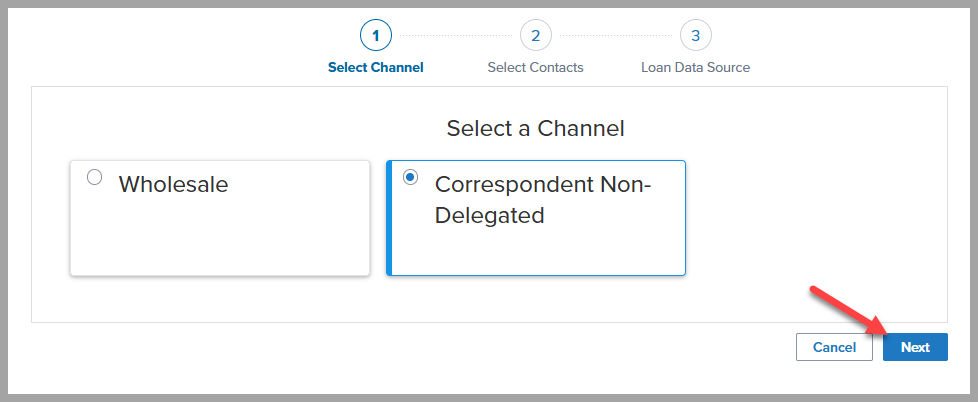Click the step 1 circle indicator

pyautogui.click(x=375, y=36)
